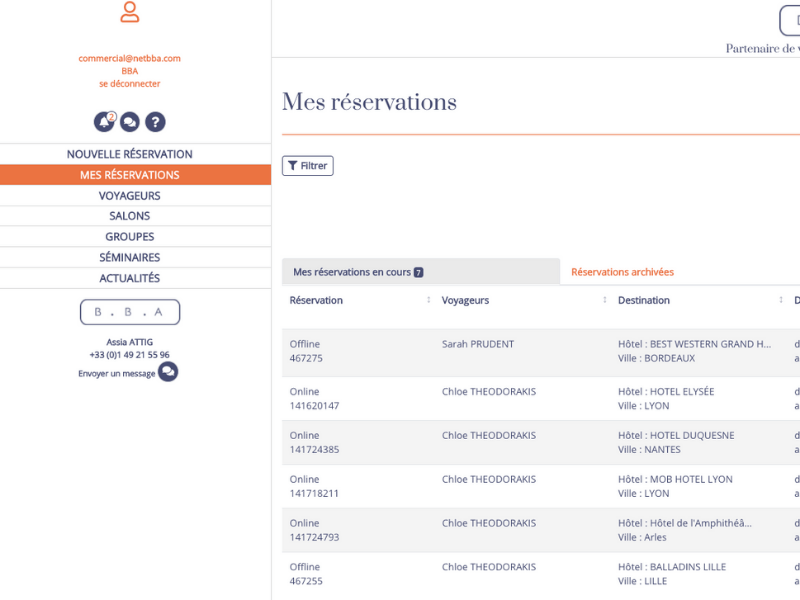This screenshot has height=600, width=800.
Task: Select reservation Online 141724793
Action: (314, 530)
